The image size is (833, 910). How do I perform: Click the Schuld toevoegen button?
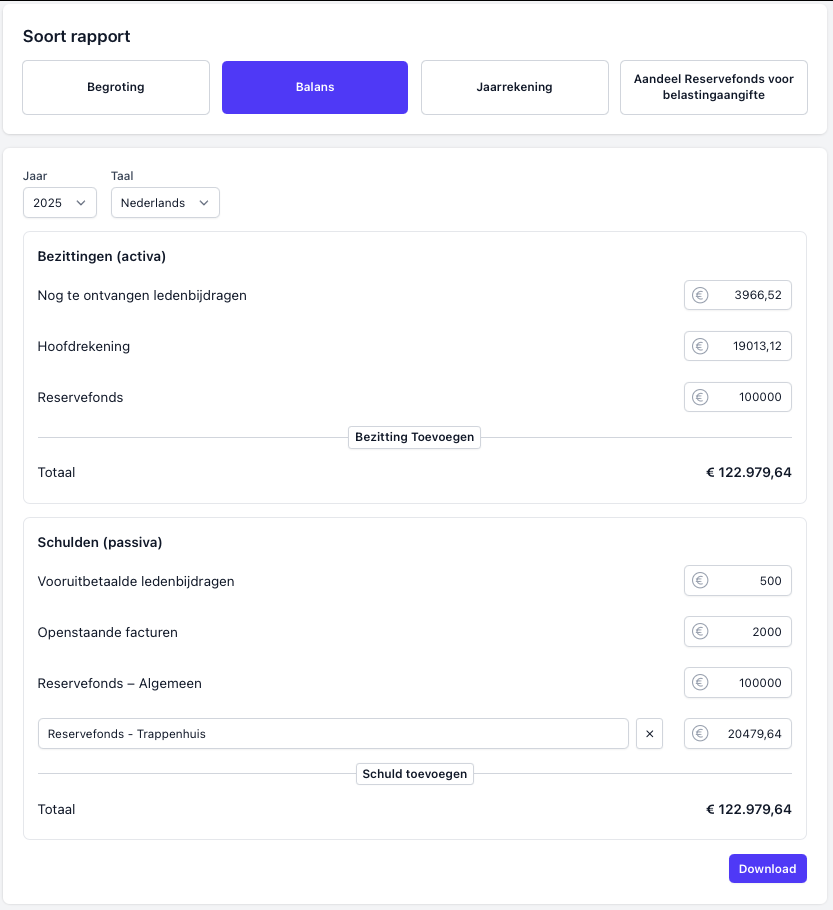tap(414, 774)
